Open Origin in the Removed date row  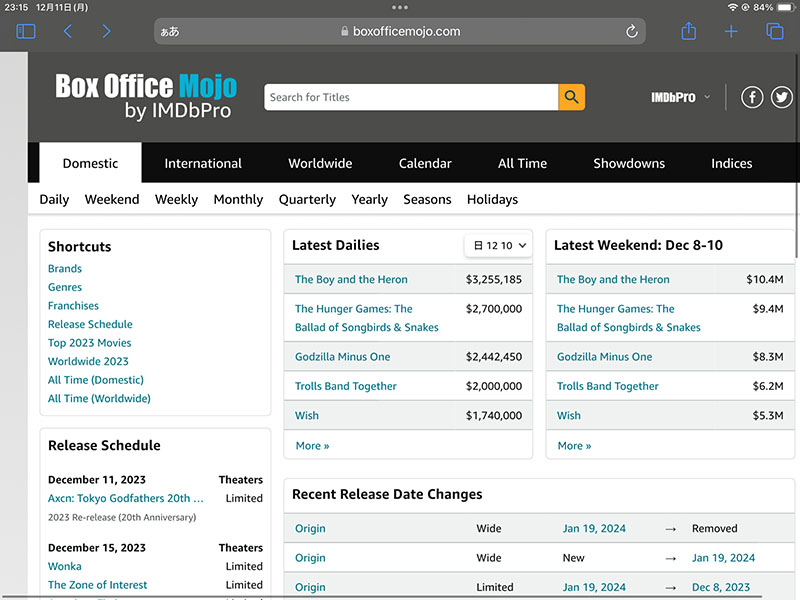[x=310, y=529]
